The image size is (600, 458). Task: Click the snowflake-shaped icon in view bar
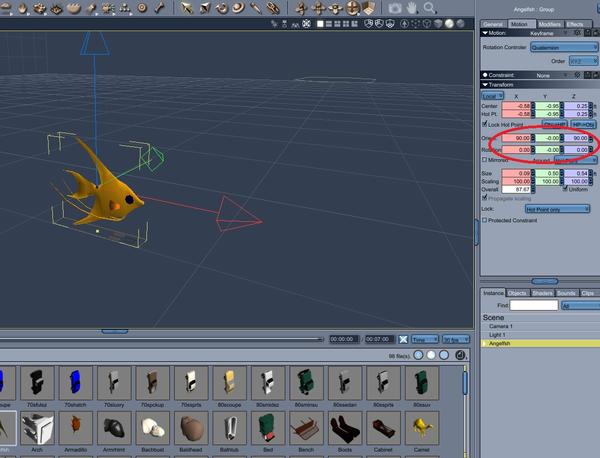(x=307, y=24)
